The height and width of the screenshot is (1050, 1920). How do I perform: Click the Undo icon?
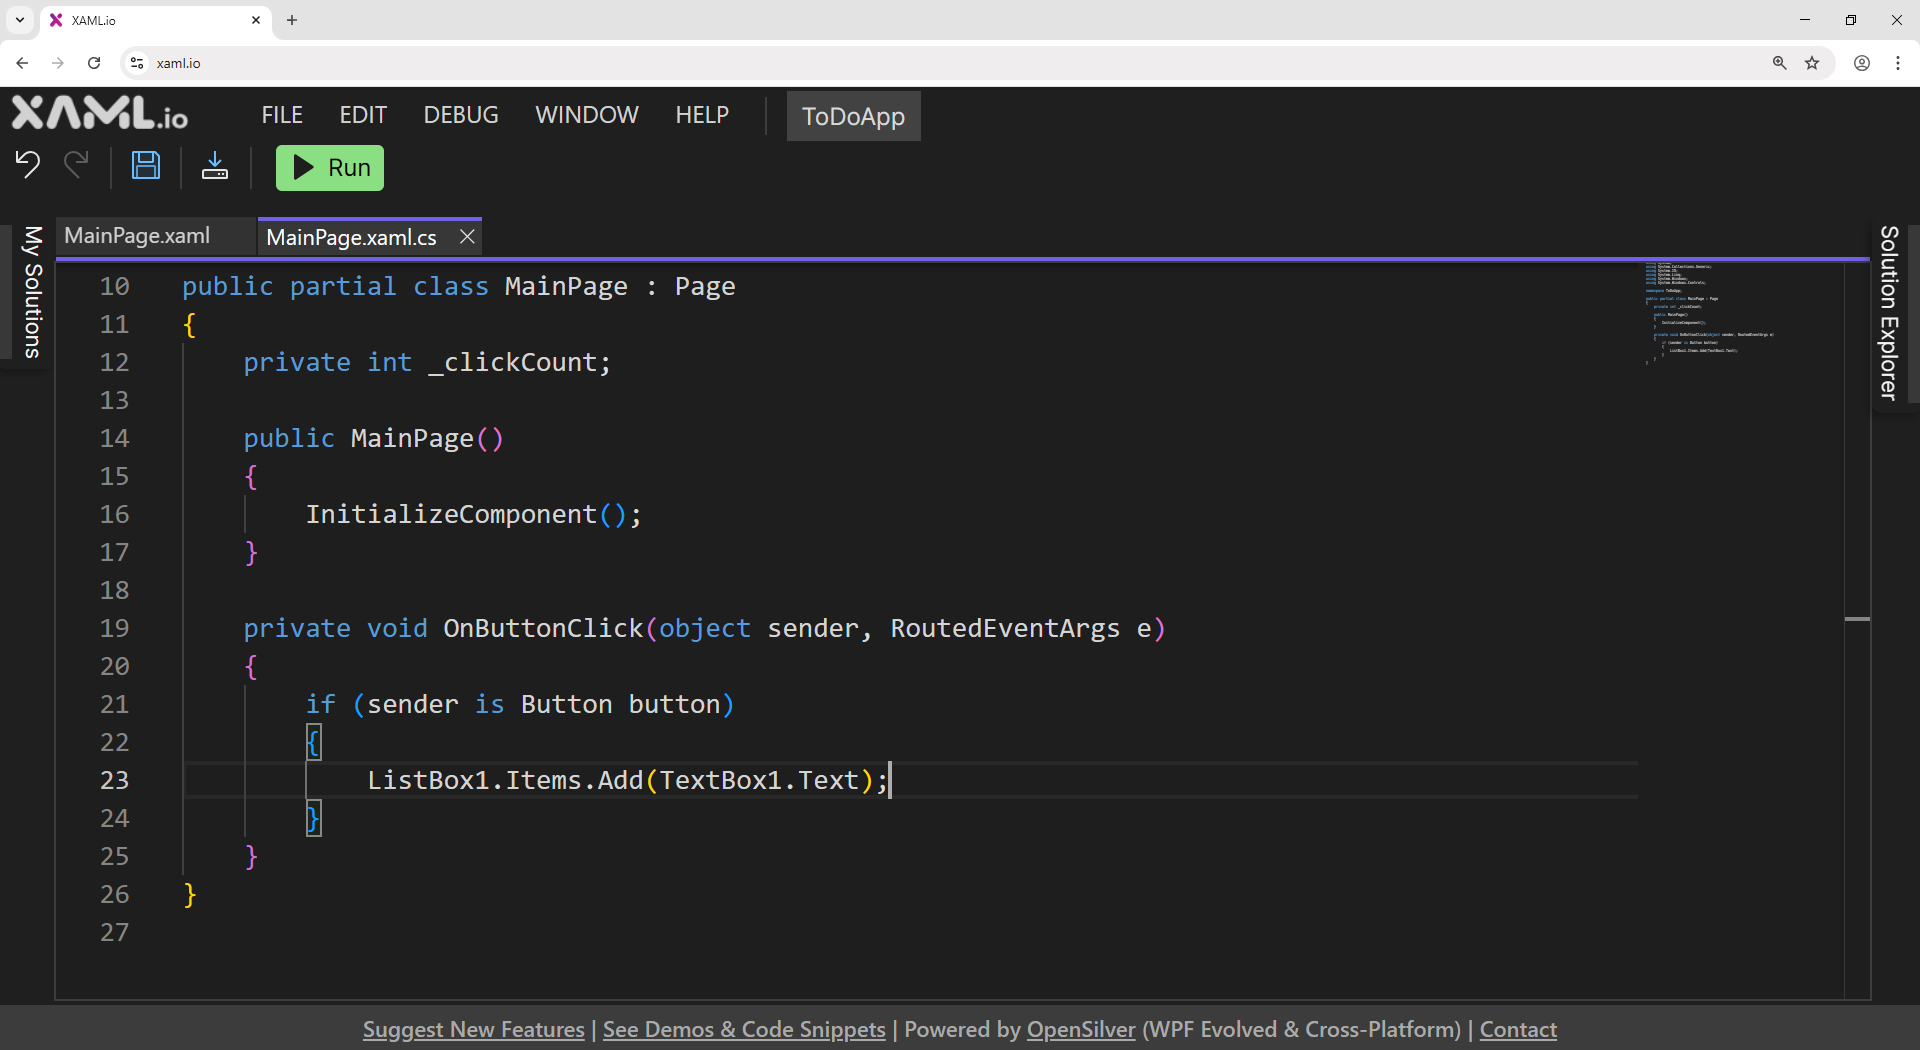[26, 165]
